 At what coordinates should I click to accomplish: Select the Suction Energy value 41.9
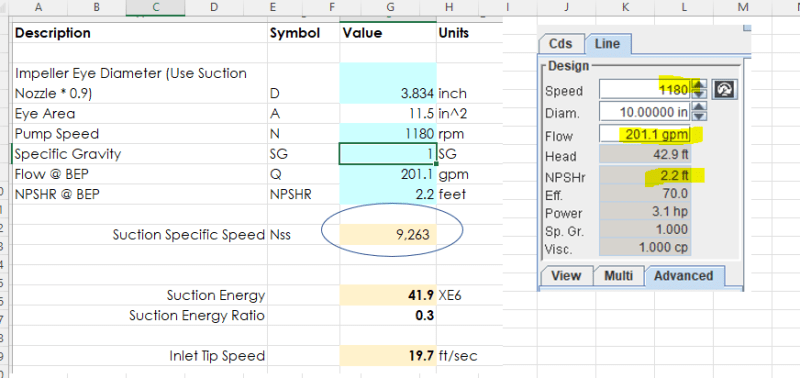click(x=388, y=295)
